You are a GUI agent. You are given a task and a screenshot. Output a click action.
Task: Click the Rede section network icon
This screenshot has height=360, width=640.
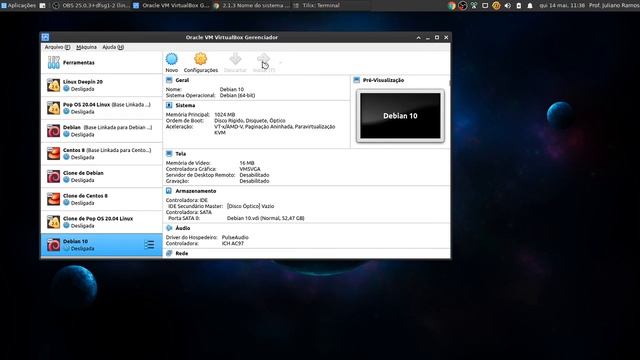coord(169,253)
